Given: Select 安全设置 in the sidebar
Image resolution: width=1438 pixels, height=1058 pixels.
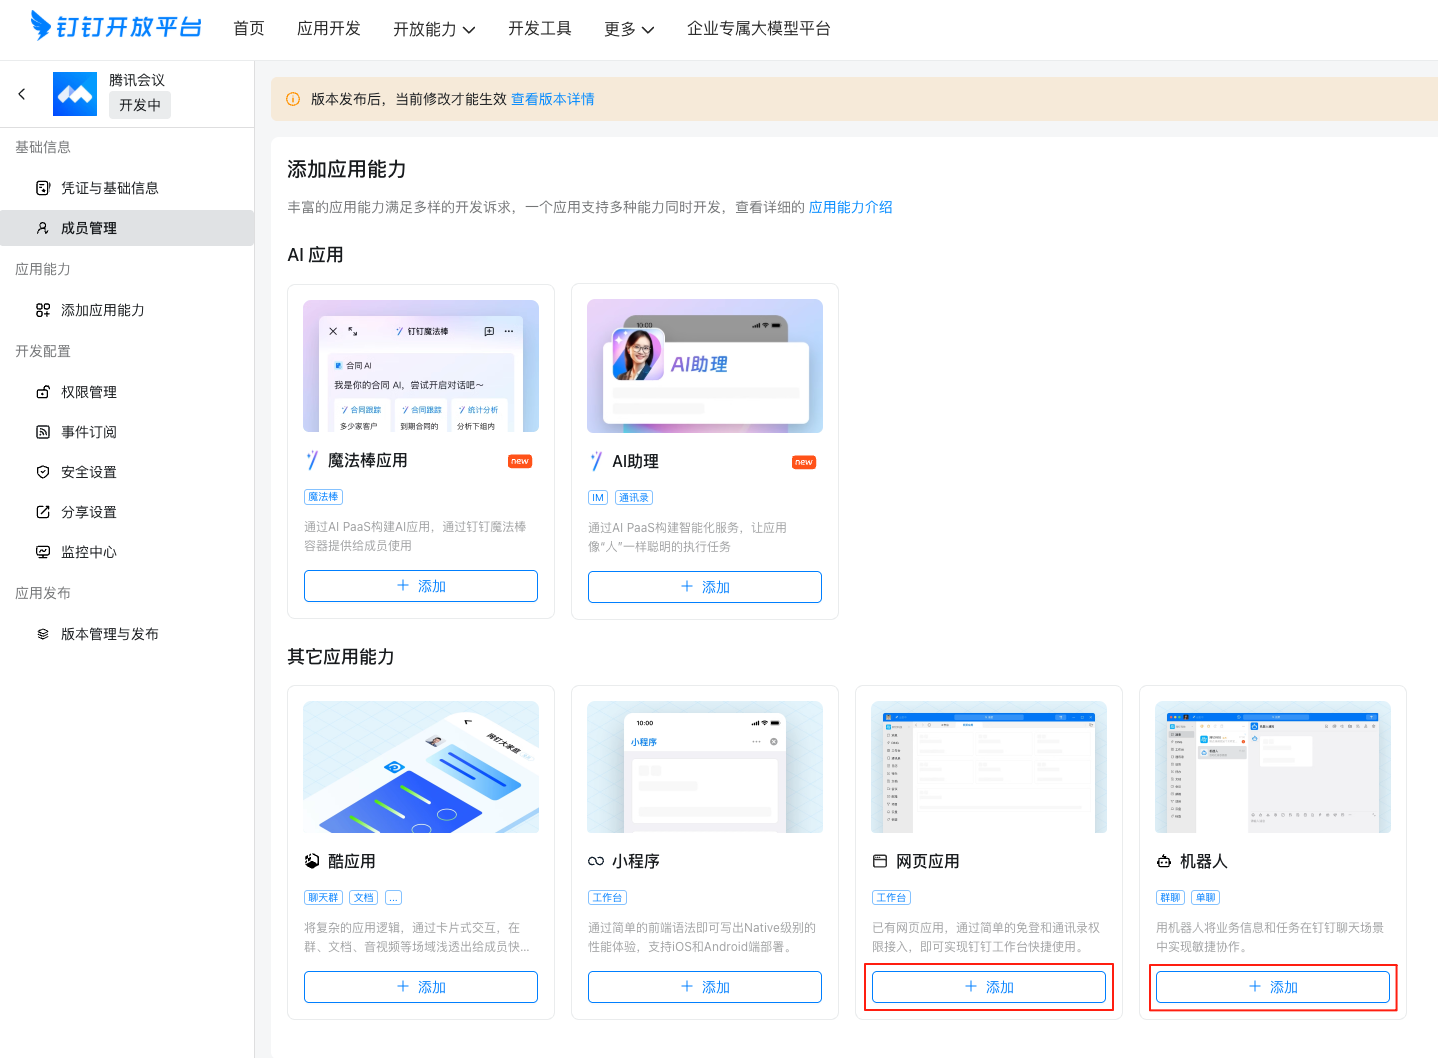Looking at the screenshot, I should pos(127,472).
